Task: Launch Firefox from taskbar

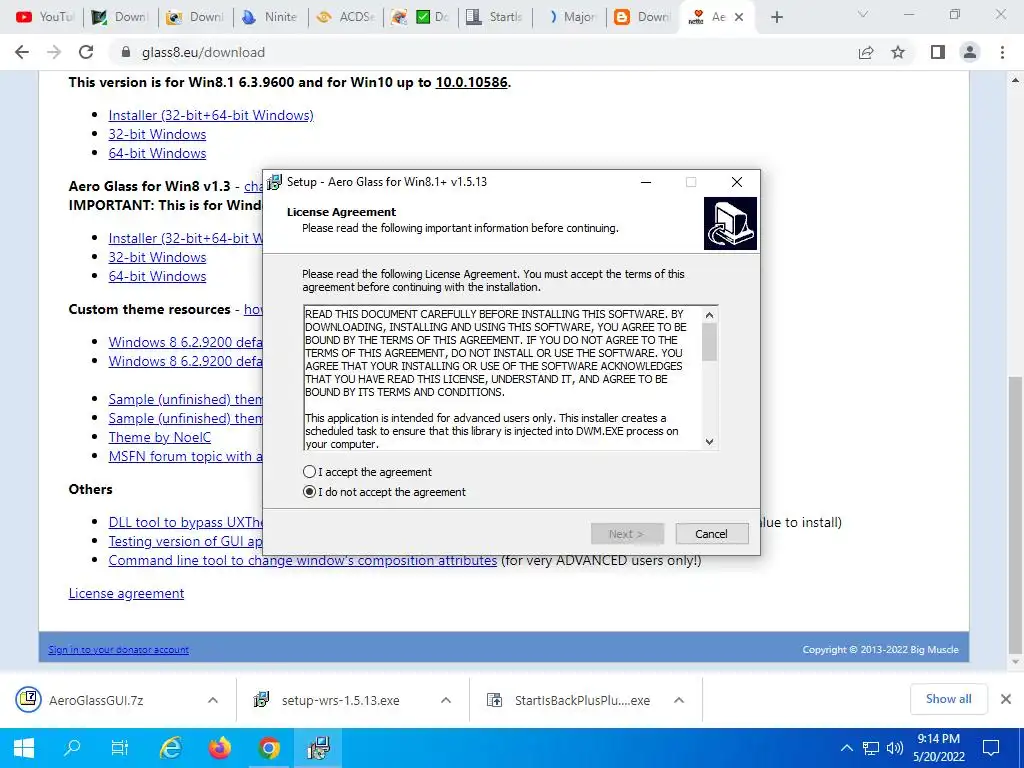Action: coord(220,748)
